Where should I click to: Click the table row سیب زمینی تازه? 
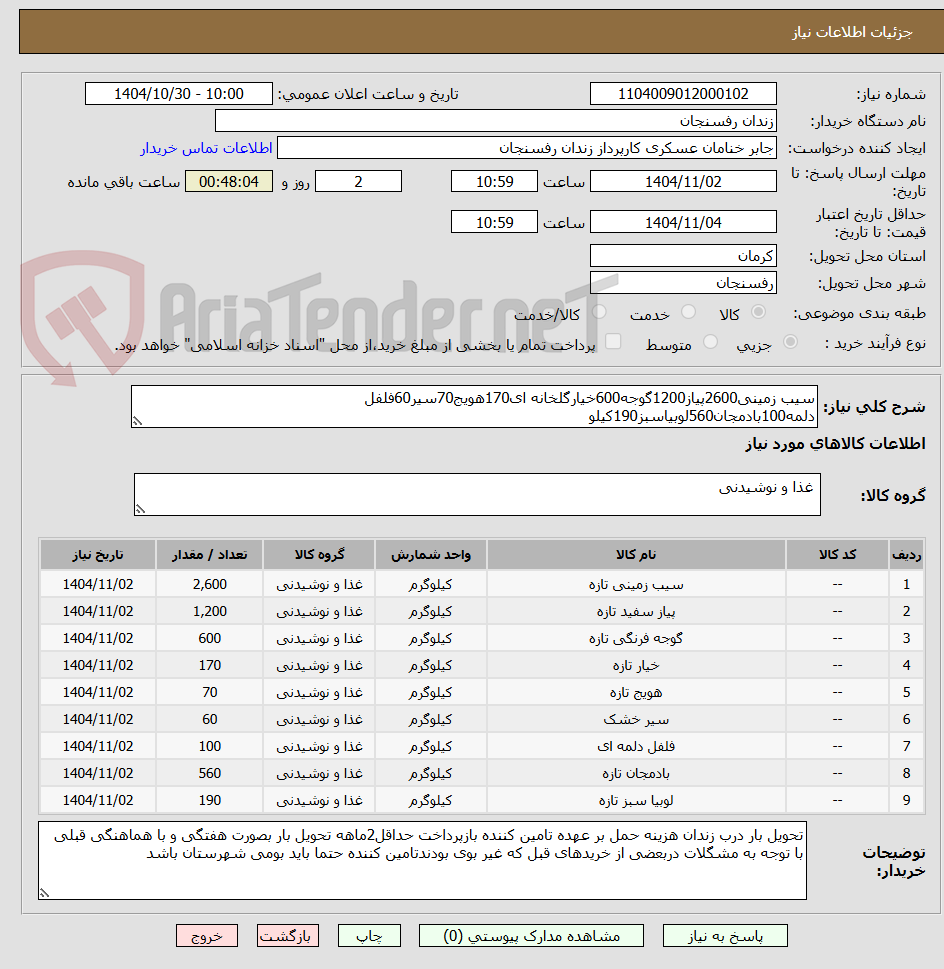[x=482, y=584]
